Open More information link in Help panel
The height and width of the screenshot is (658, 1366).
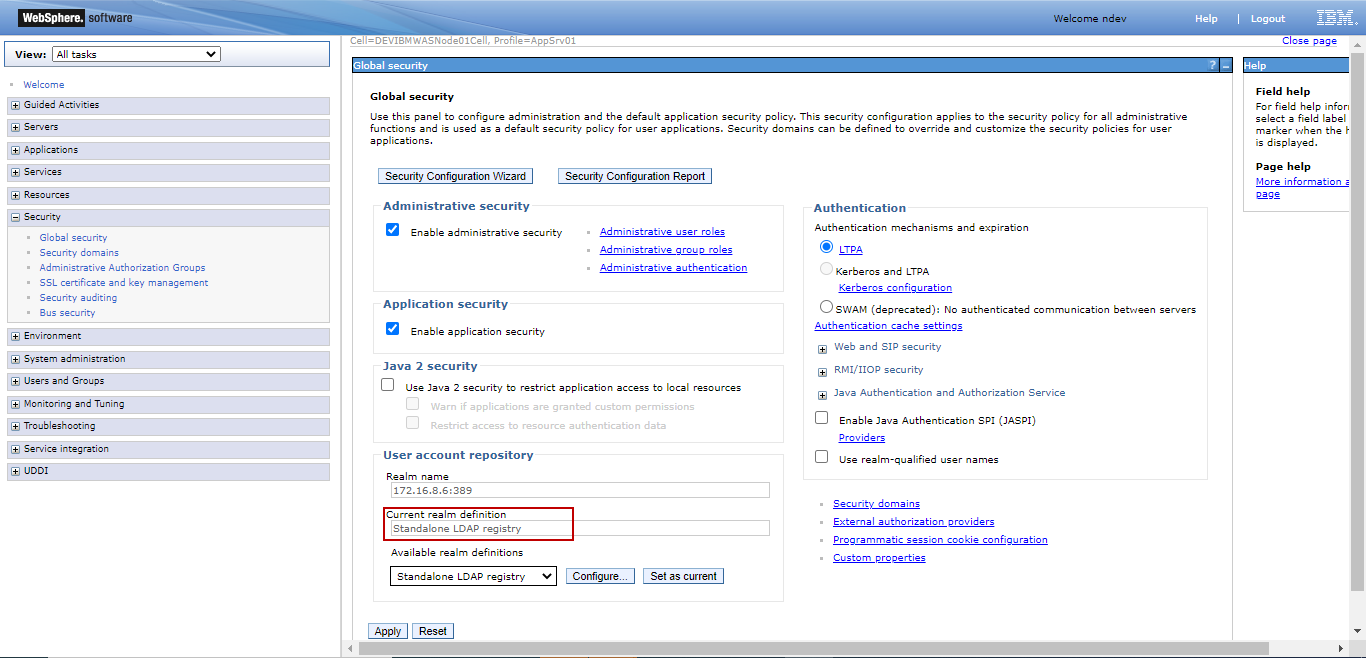click(1302, 188)
